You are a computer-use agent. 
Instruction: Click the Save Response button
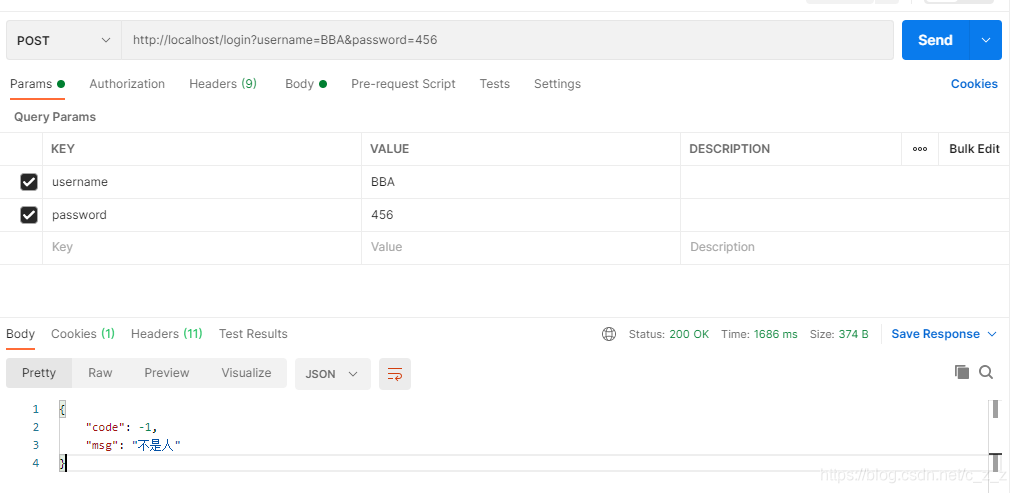[x=936, y=334]
